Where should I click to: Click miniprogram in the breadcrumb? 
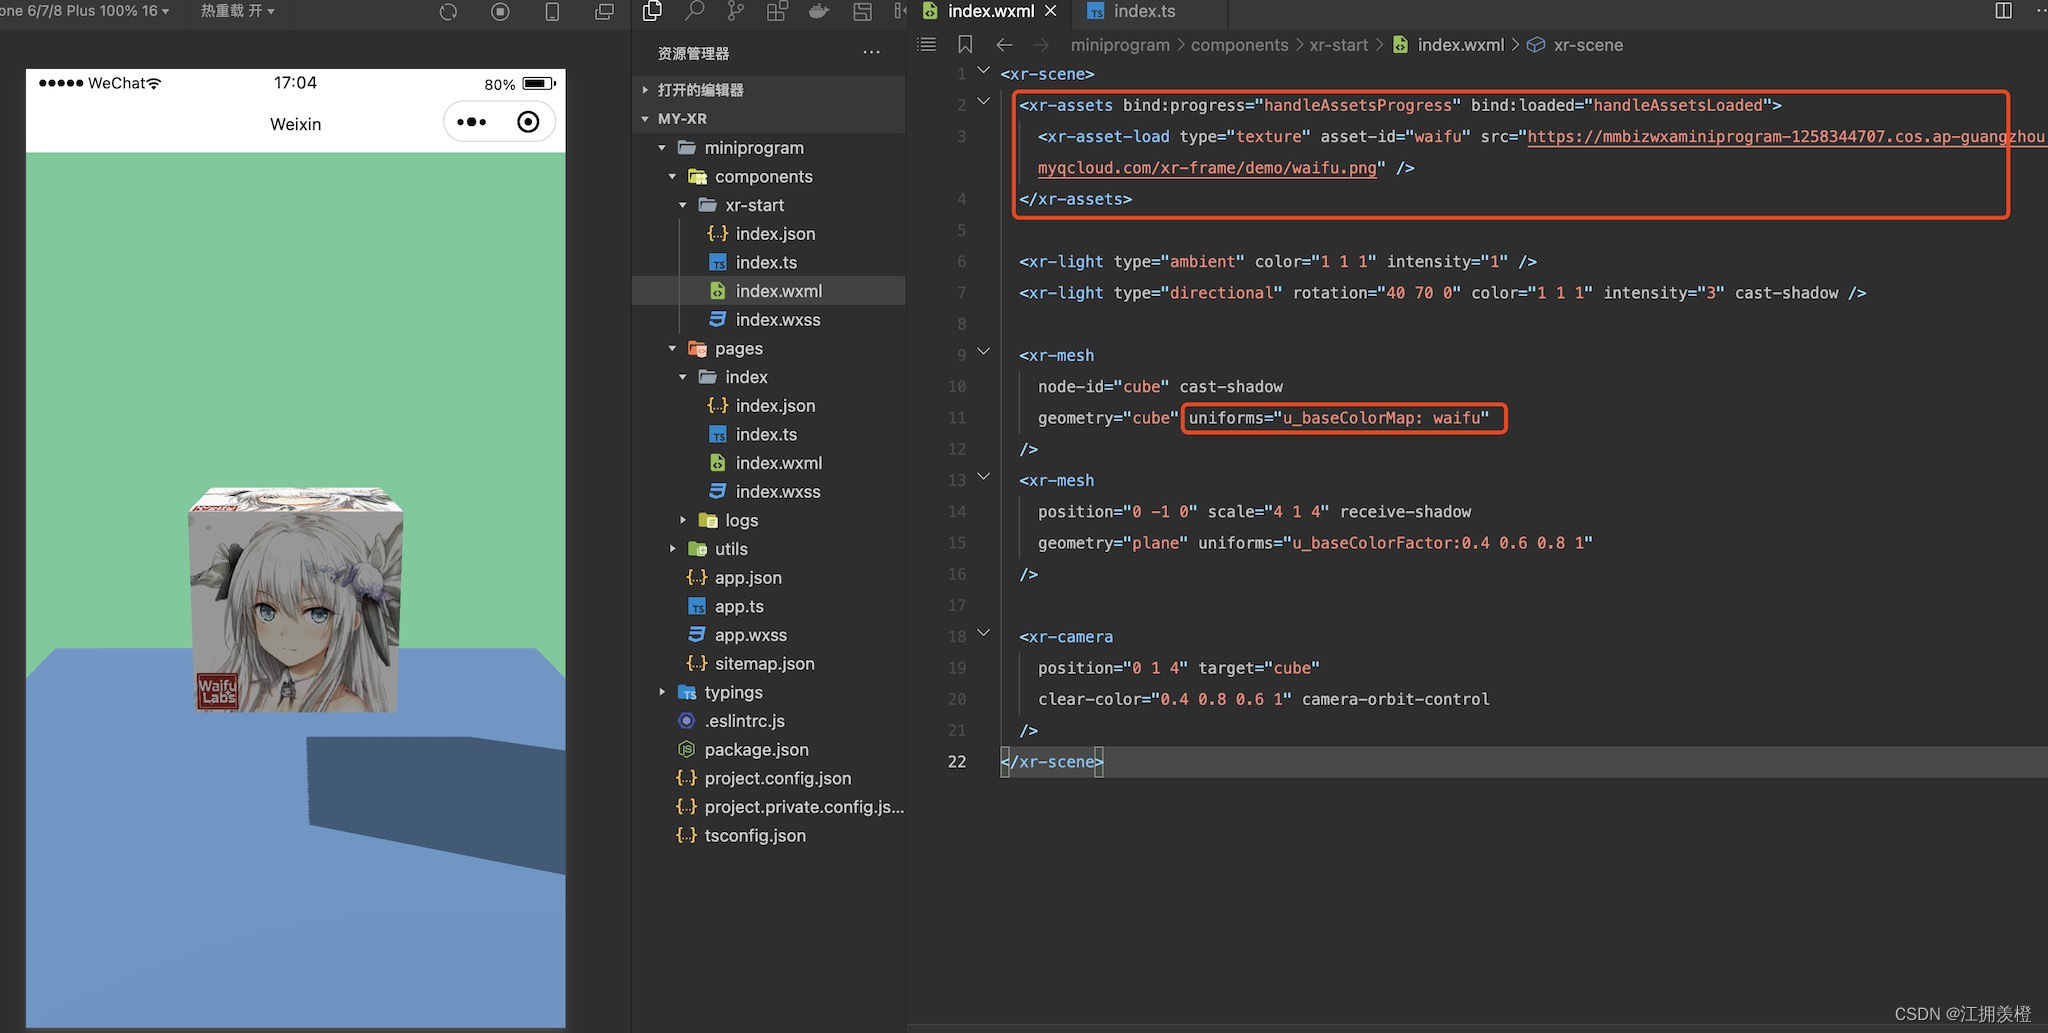1120,45
